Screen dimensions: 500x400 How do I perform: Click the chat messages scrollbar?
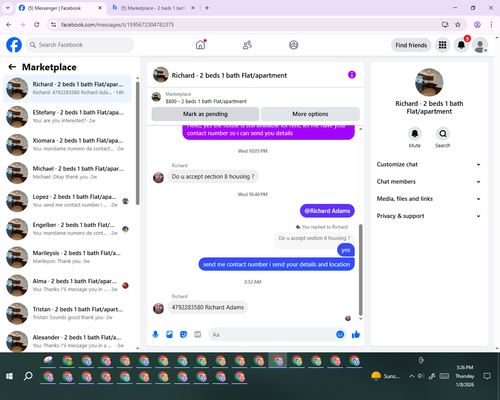[360, 270]
